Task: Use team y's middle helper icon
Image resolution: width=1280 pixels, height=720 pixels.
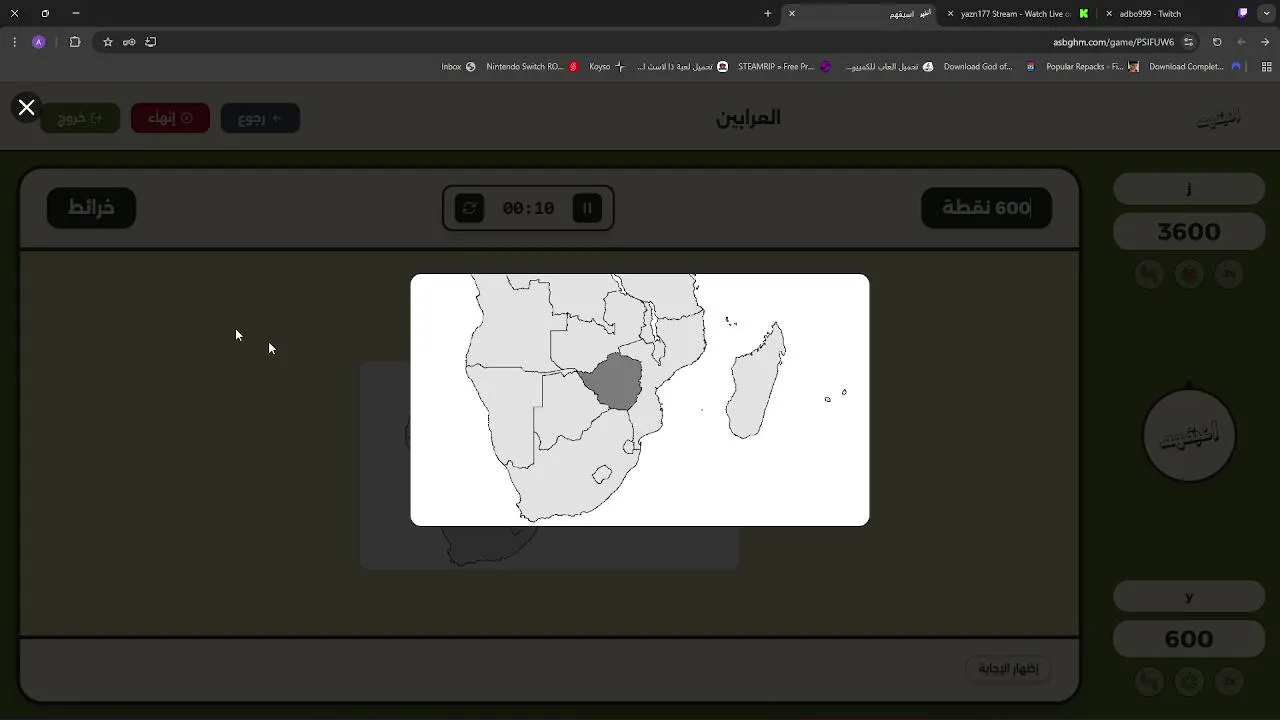Action: [1189, 681]
